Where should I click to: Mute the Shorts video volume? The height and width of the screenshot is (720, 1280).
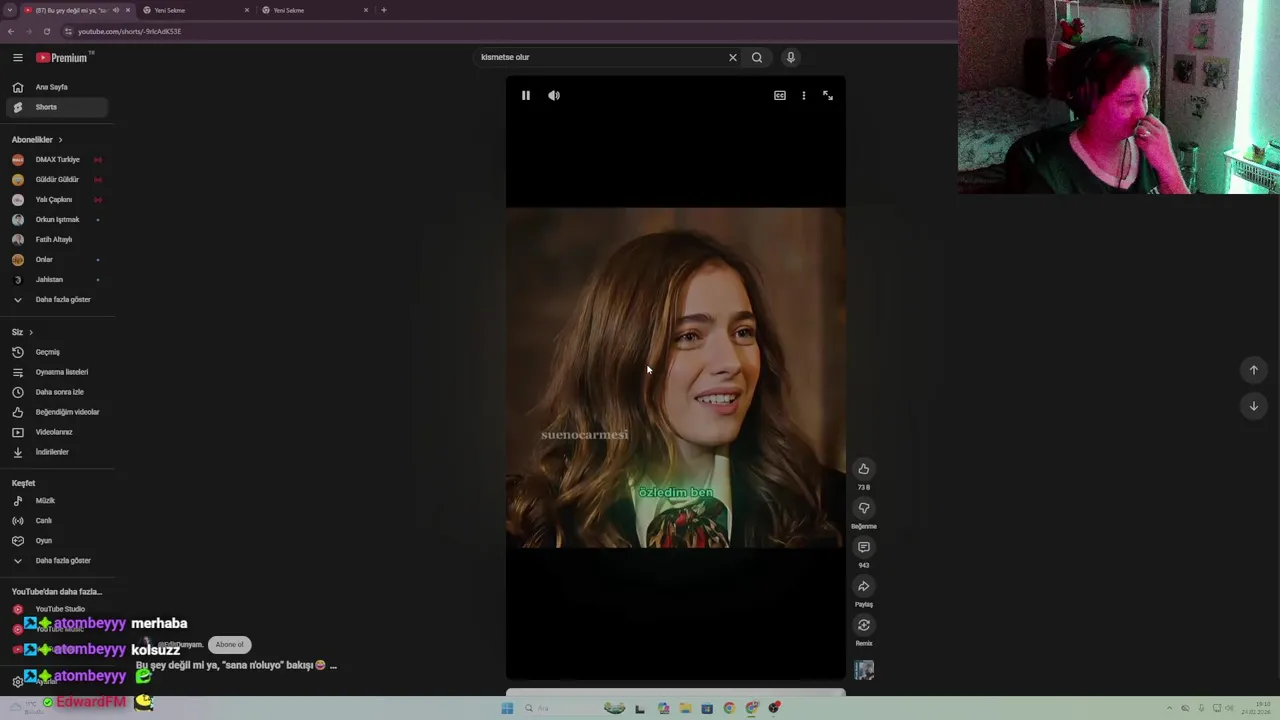coord(554,96)
